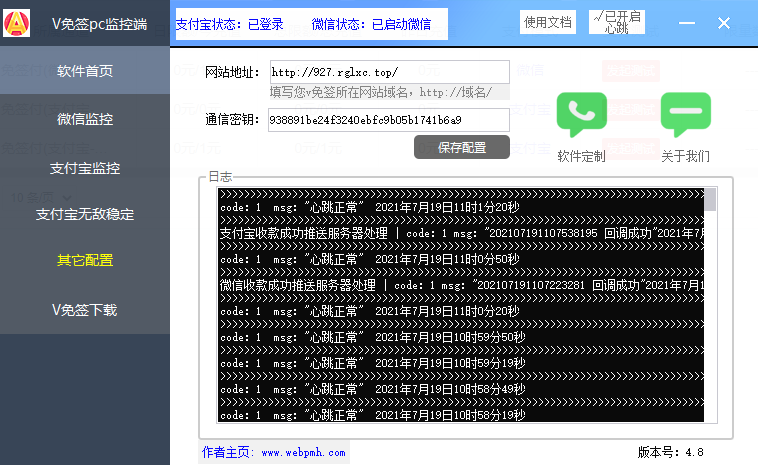Viewport: 758px width, 465px height.
Task: Click the 关于我们 label
Action: 685,156
